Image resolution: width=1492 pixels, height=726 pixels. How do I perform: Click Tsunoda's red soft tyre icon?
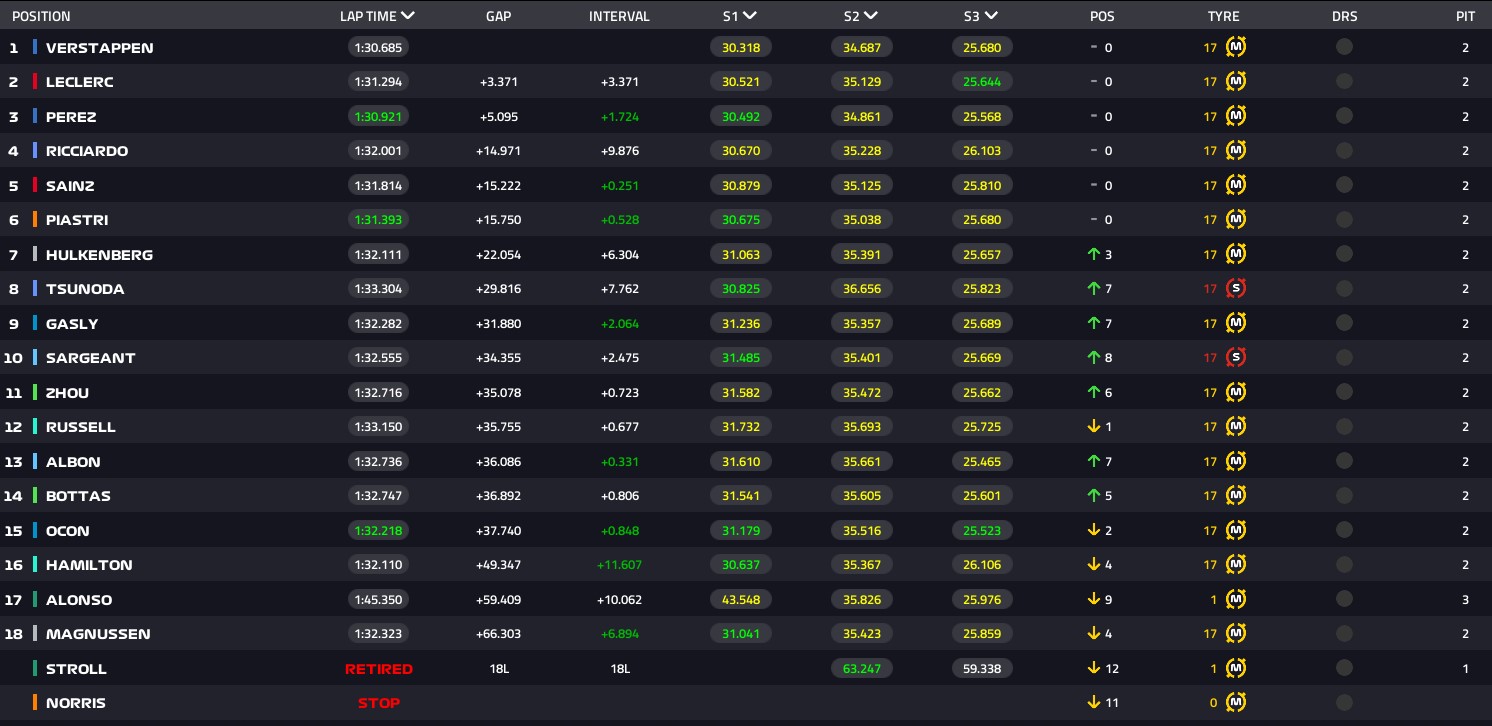1236,289
